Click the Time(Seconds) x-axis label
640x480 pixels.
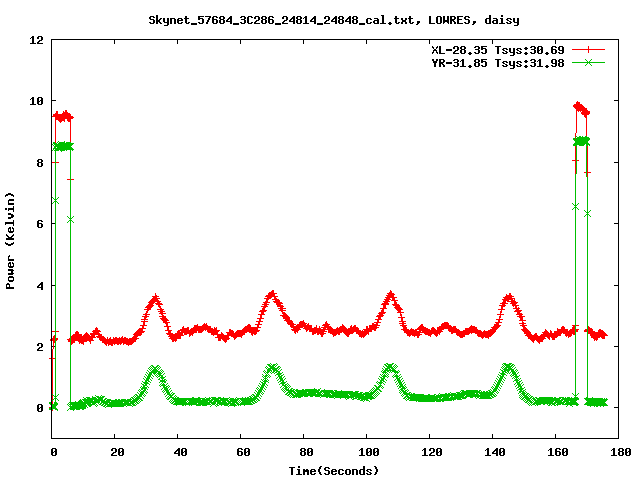[x=334, y=471]
